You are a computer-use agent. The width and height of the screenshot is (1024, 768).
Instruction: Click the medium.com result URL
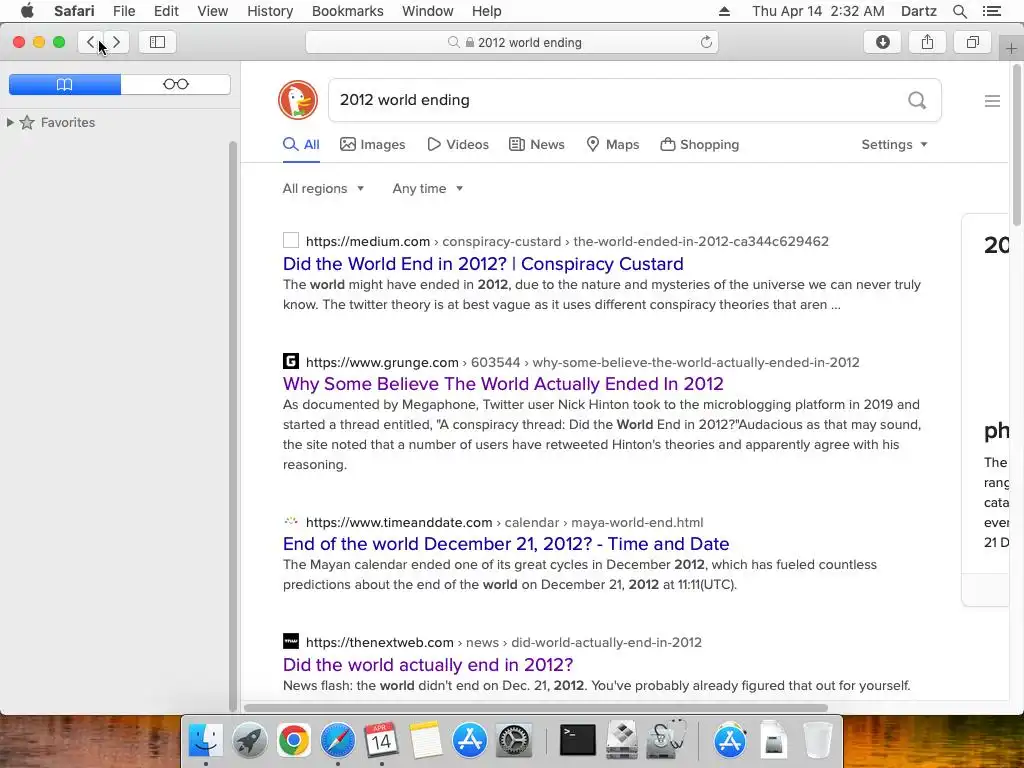click(567, 242)
